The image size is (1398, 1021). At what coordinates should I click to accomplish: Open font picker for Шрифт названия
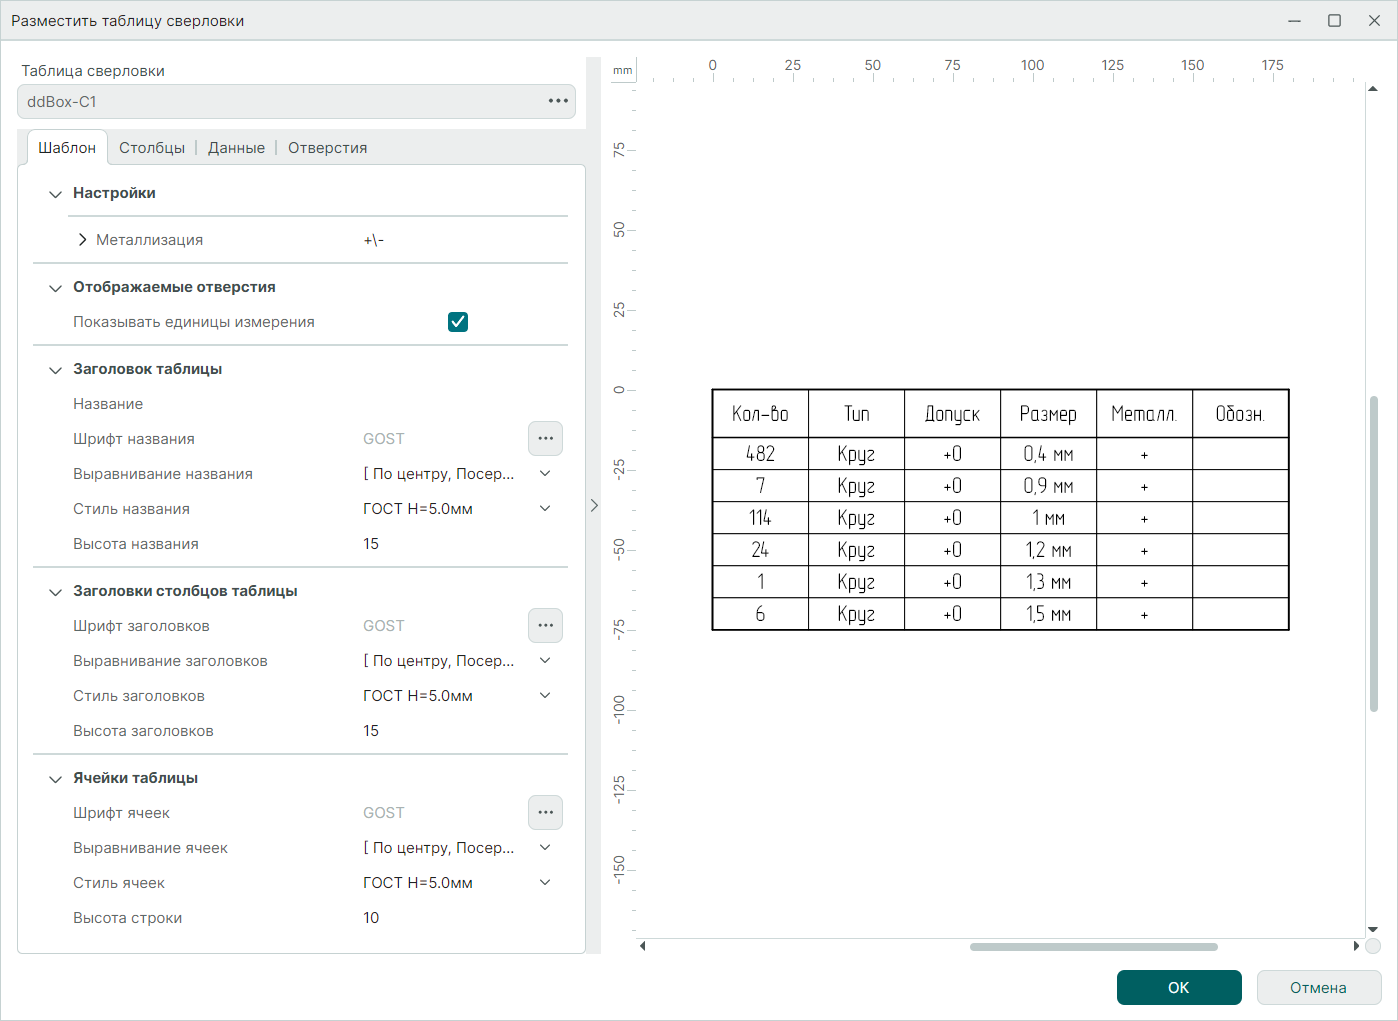(x=545, y=438)
